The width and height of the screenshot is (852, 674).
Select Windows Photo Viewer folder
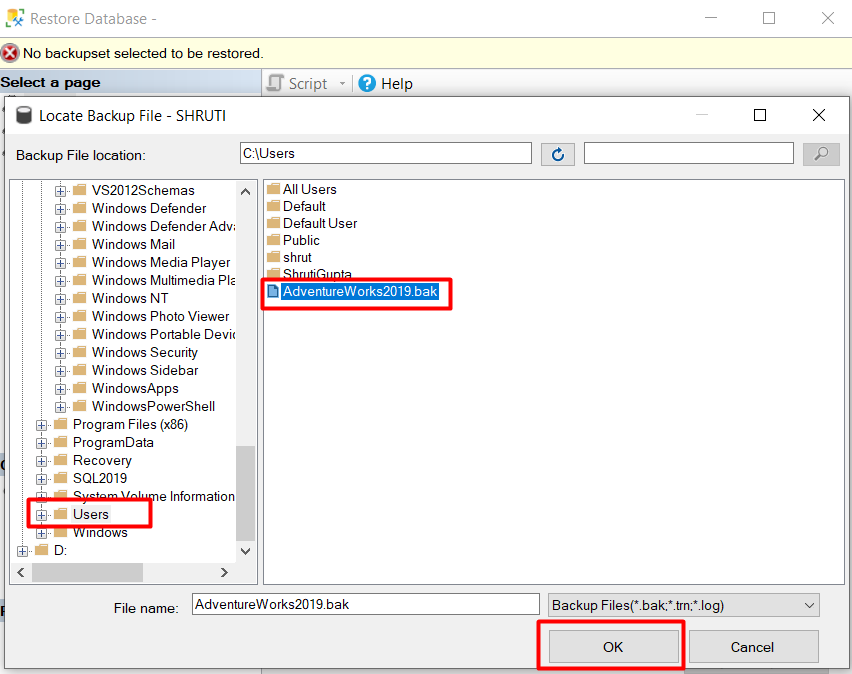160,316
